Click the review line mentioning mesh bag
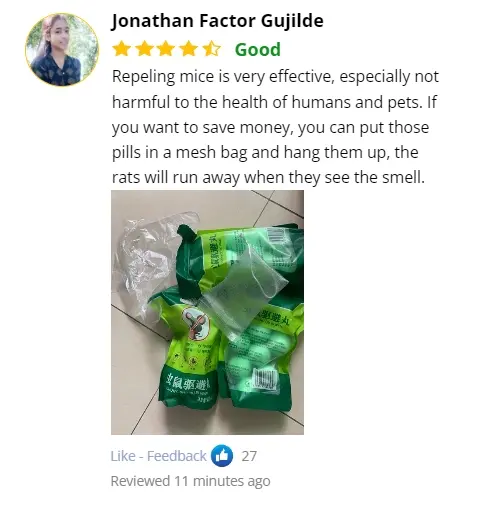This screenshot has width=499, height=507. click(x=265, y=153)
